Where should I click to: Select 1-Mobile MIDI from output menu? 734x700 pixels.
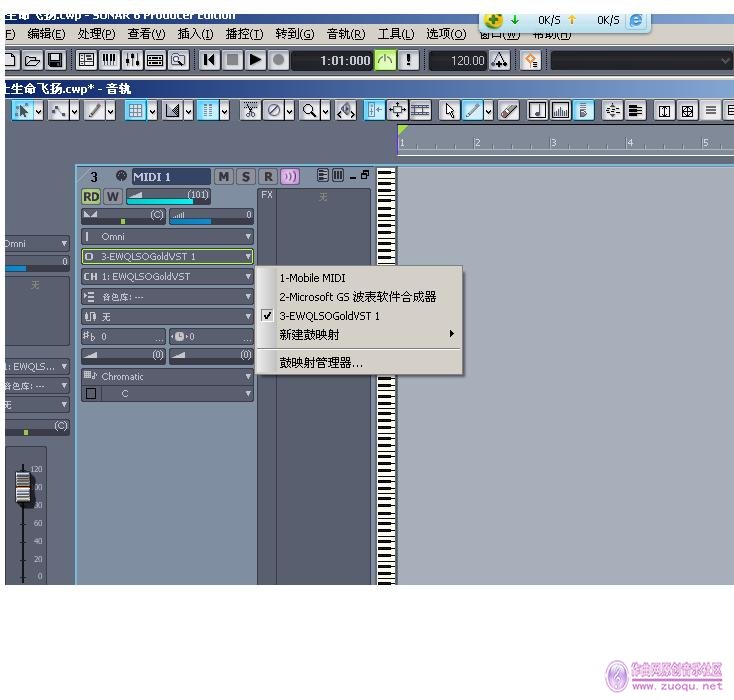coord(359,278)
